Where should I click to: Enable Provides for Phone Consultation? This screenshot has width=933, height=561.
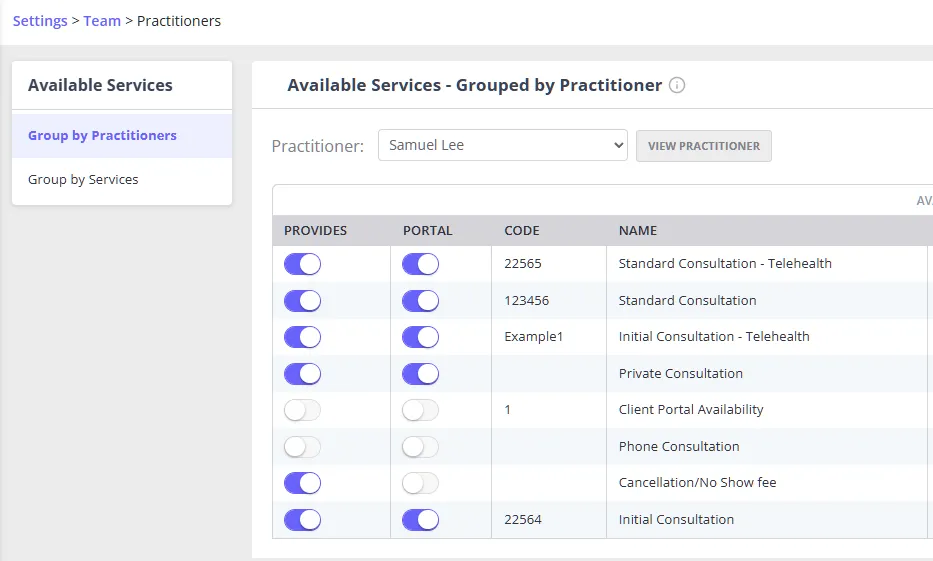coord(302,447)
